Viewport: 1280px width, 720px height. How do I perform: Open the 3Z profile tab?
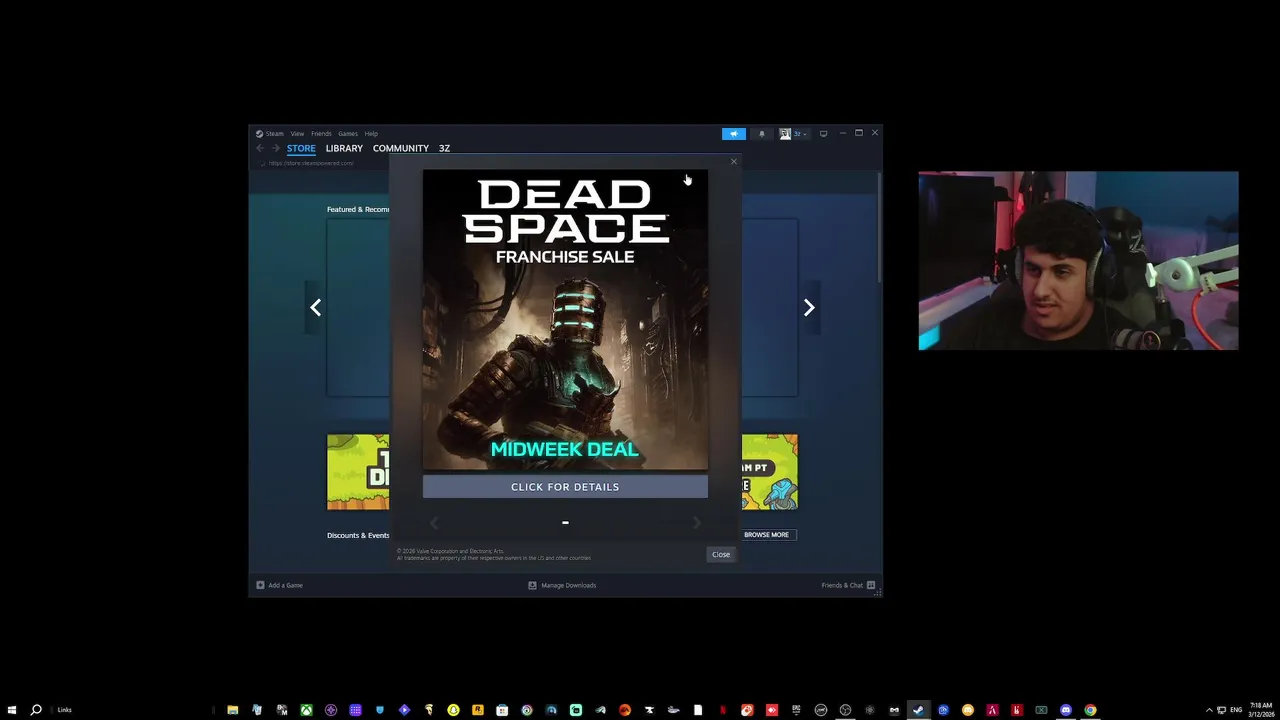(444, 148)
